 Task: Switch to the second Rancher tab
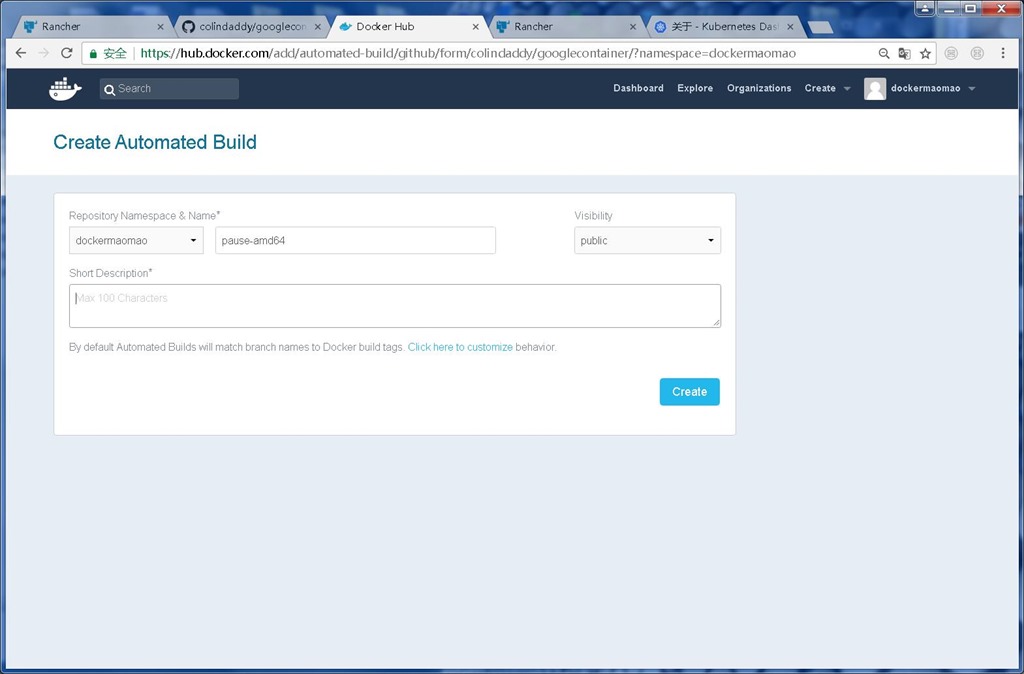coord(565,27)
